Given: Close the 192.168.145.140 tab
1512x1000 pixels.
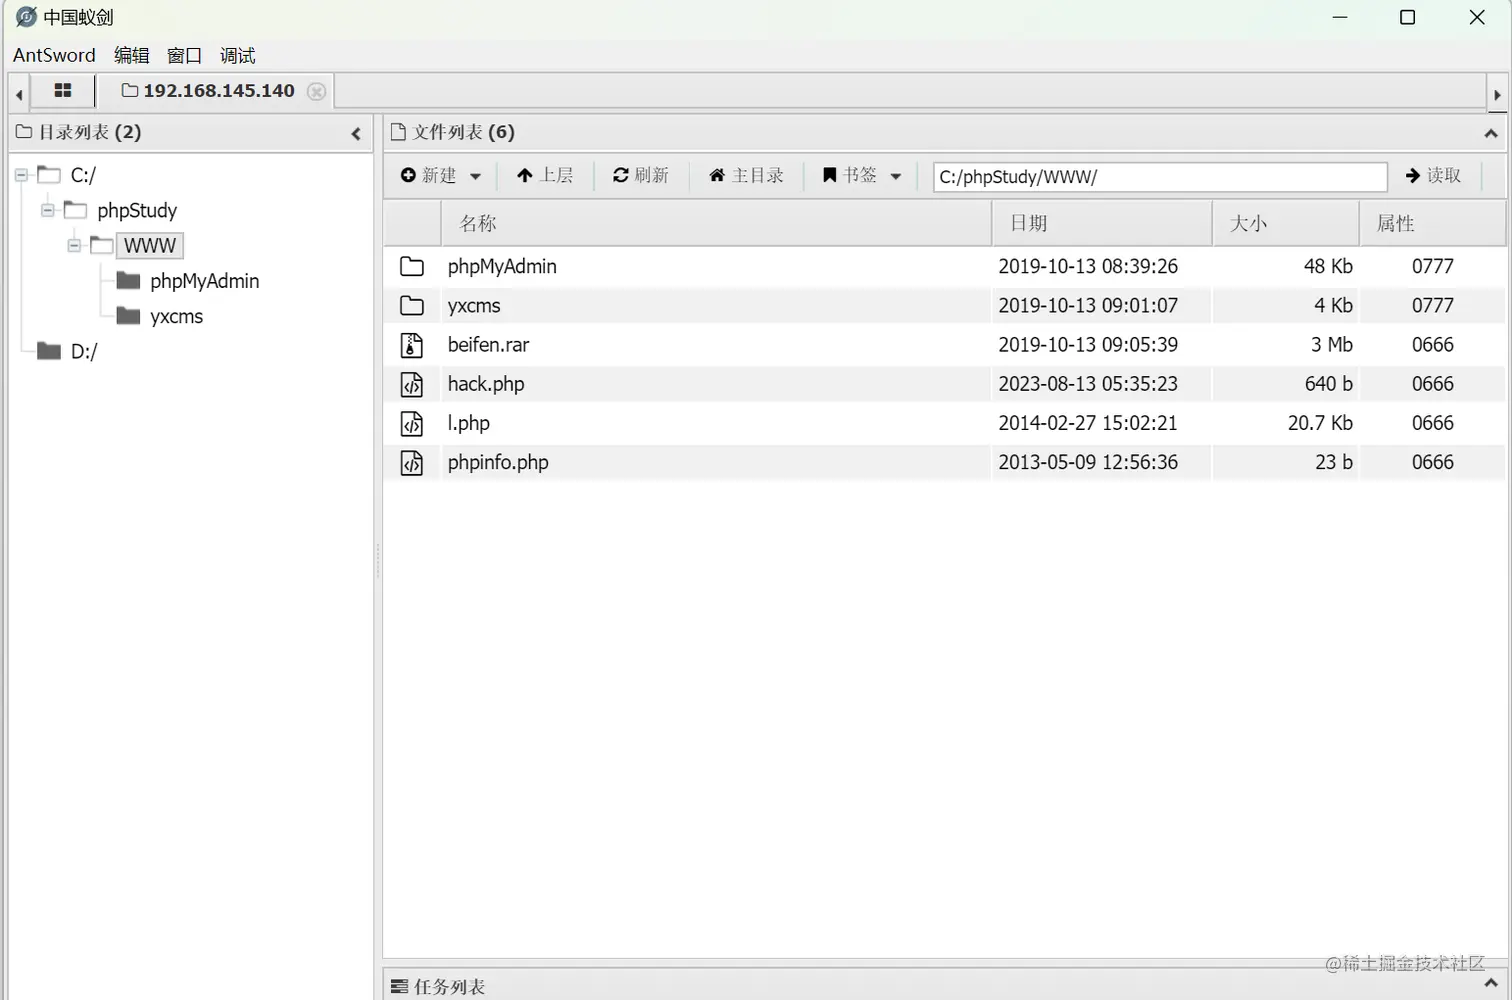Looking at the screenshot, I should (x=316, y=91).
